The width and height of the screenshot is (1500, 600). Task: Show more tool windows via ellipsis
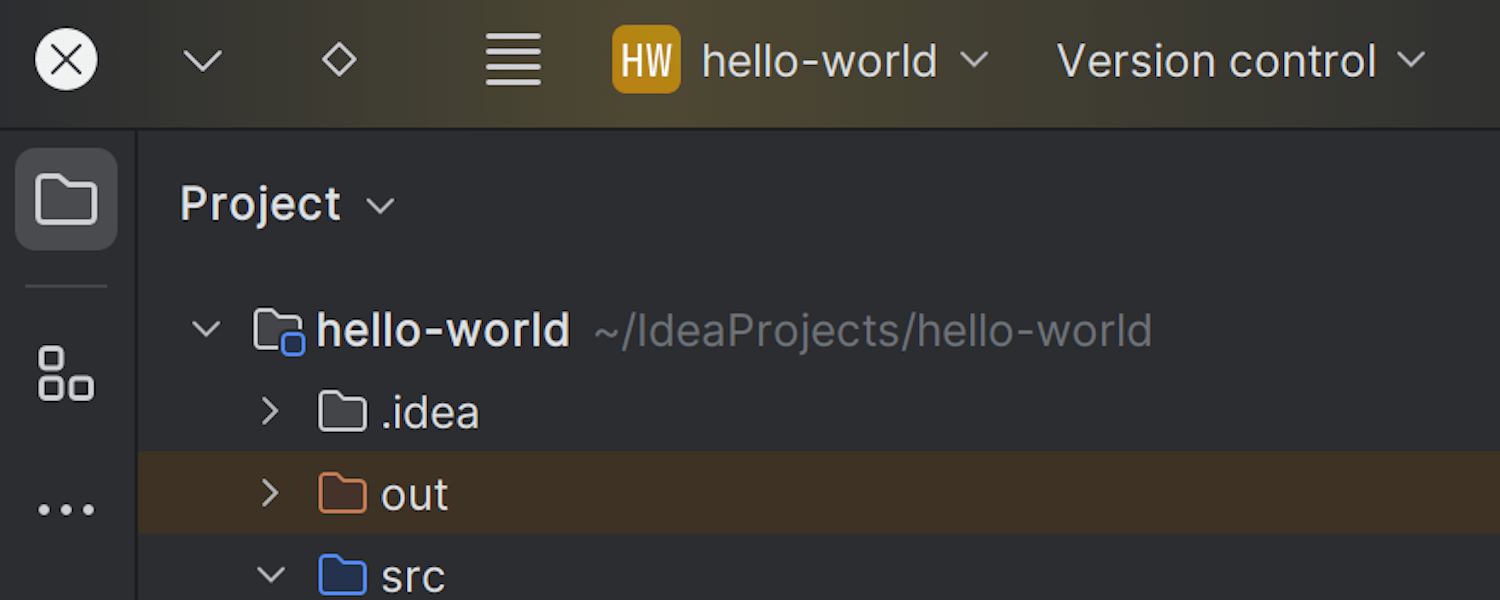tap(66, 510)
